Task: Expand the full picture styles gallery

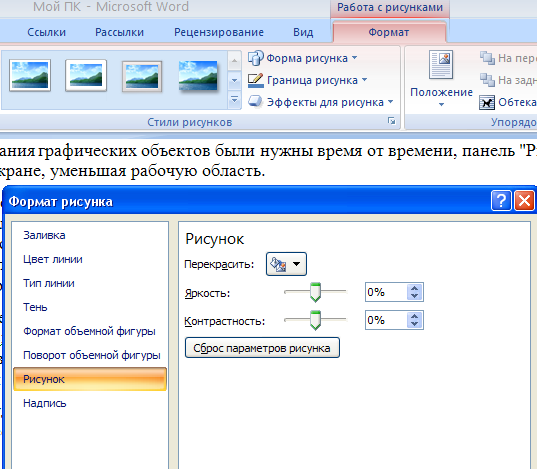Action: click(235, 100)
